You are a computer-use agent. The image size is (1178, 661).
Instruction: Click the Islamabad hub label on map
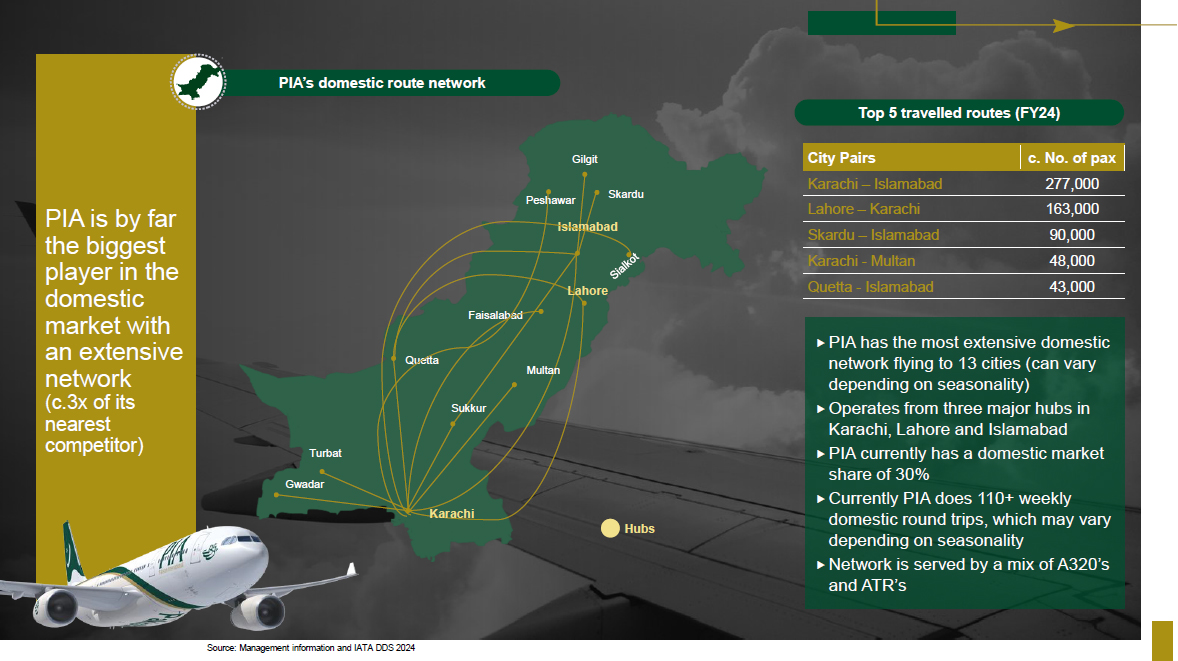tap(587, 226)
